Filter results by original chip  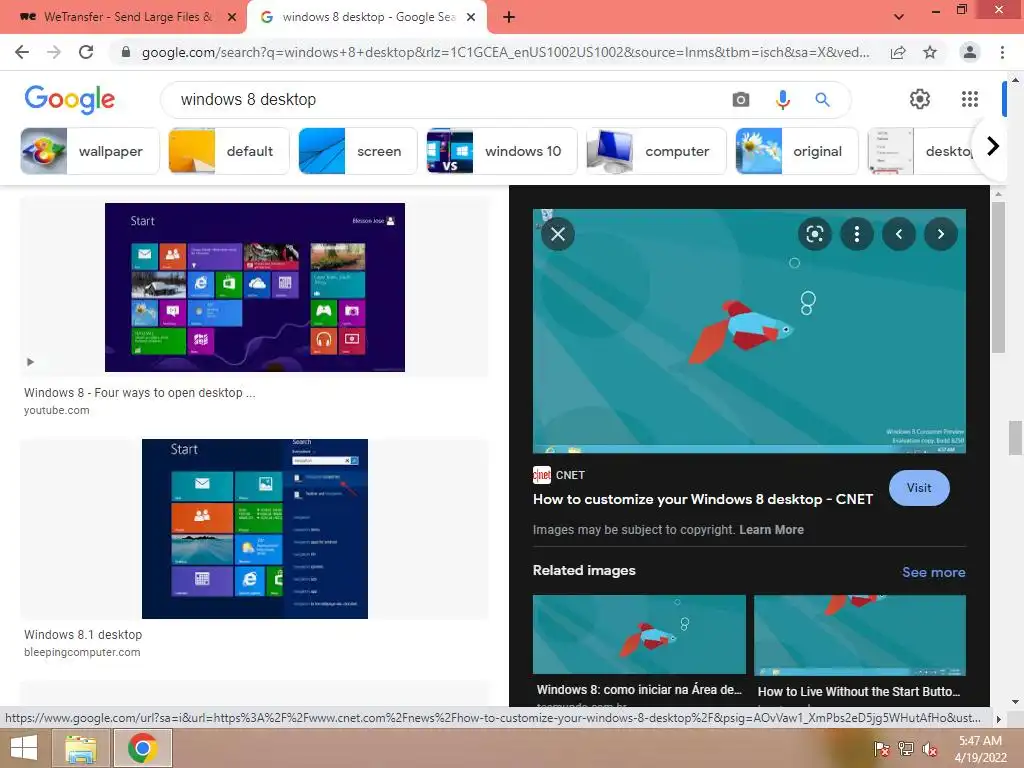pyautogui.click(x=797, y=151)
